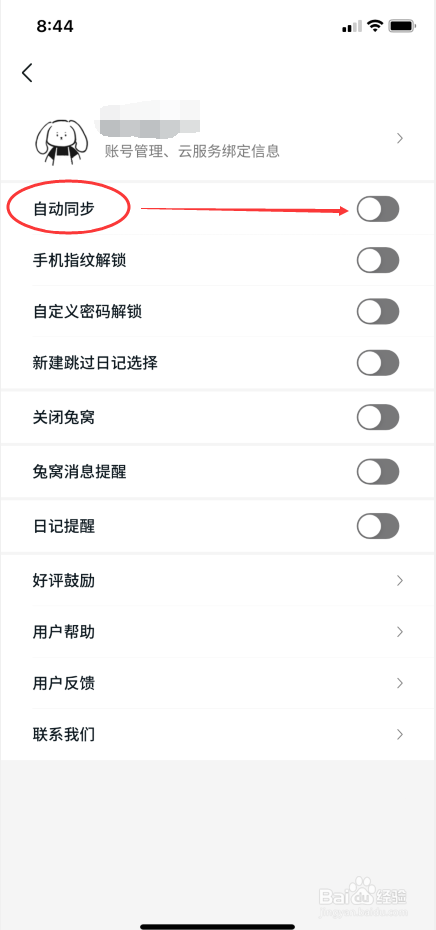Open 用户帮助 via right chevron
Screen dimensions: 436x930
point(400,632)
